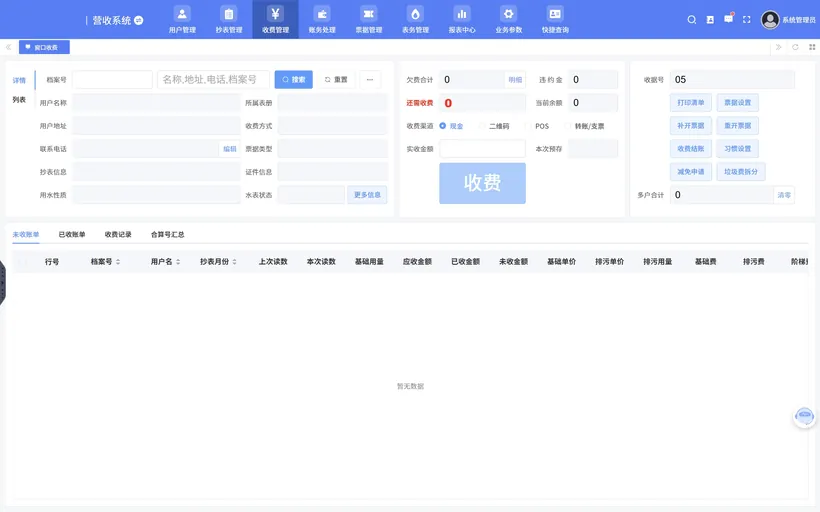The height and width of the screenshot is (512, 820).
Task: Click the 重置 reset button
Action: 336,79
